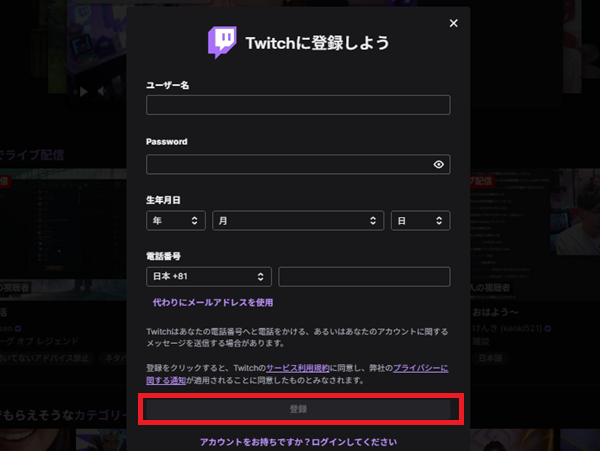The image size is (600, 451).
Task: Click the Twitch logo icon
Action: click(x=222, y=42)
